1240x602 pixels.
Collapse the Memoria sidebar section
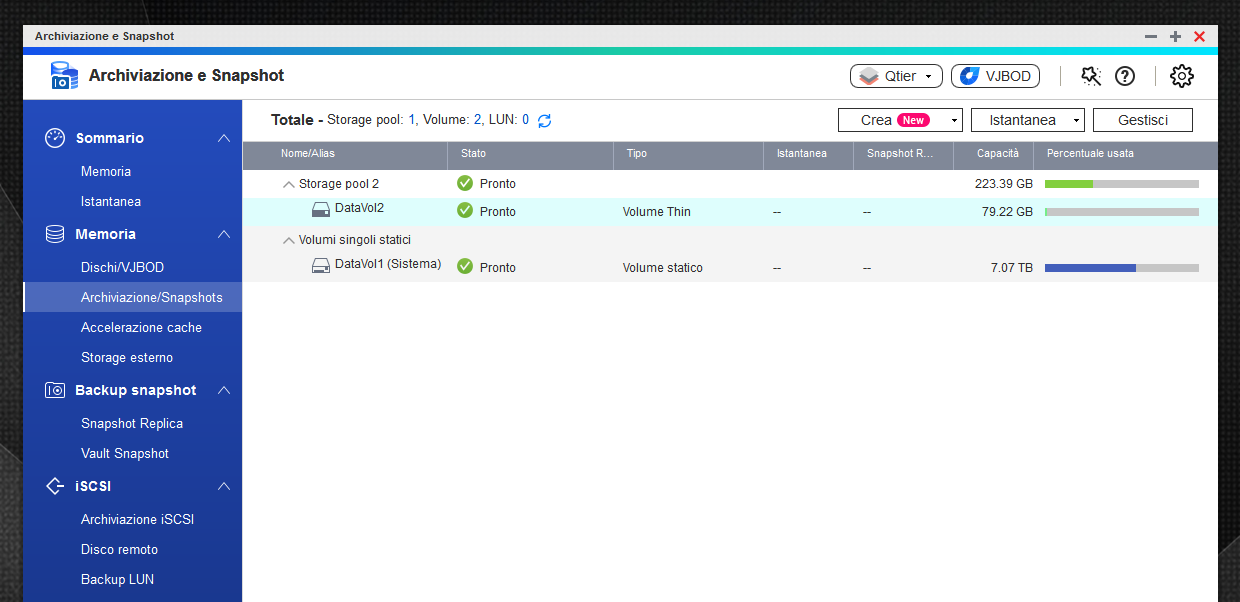[x=224, y=234]
